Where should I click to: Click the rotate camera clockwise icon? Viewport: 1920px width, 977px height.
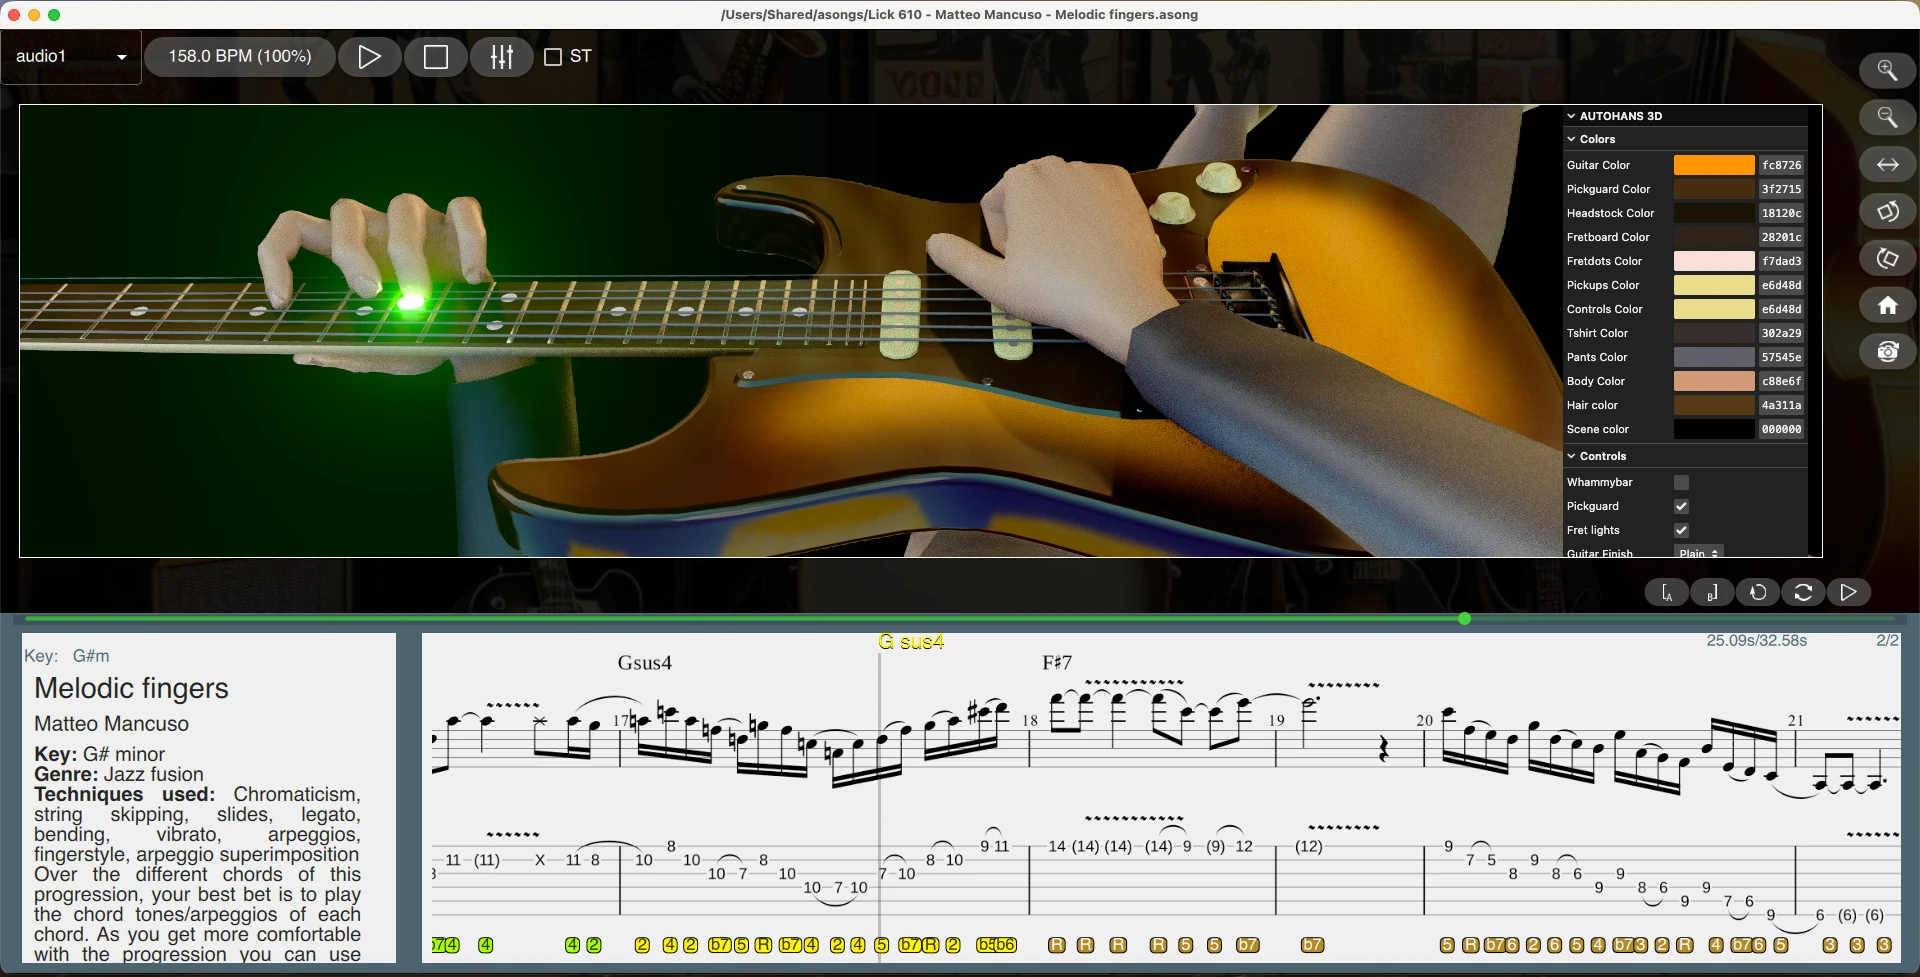click(x=1889, y=211)
